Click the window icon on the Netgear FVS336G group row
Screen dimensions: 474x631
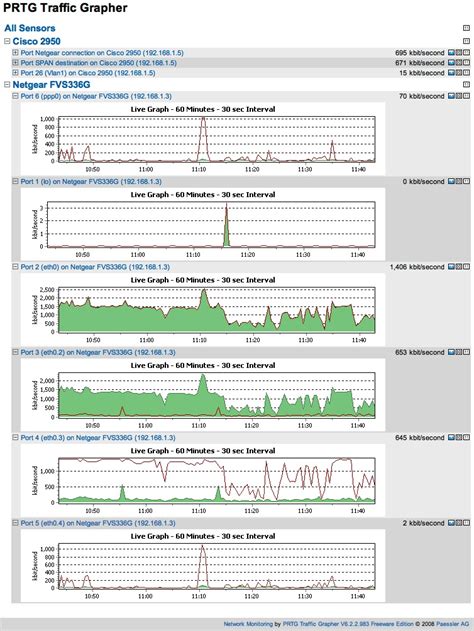(x=466, y=85)
